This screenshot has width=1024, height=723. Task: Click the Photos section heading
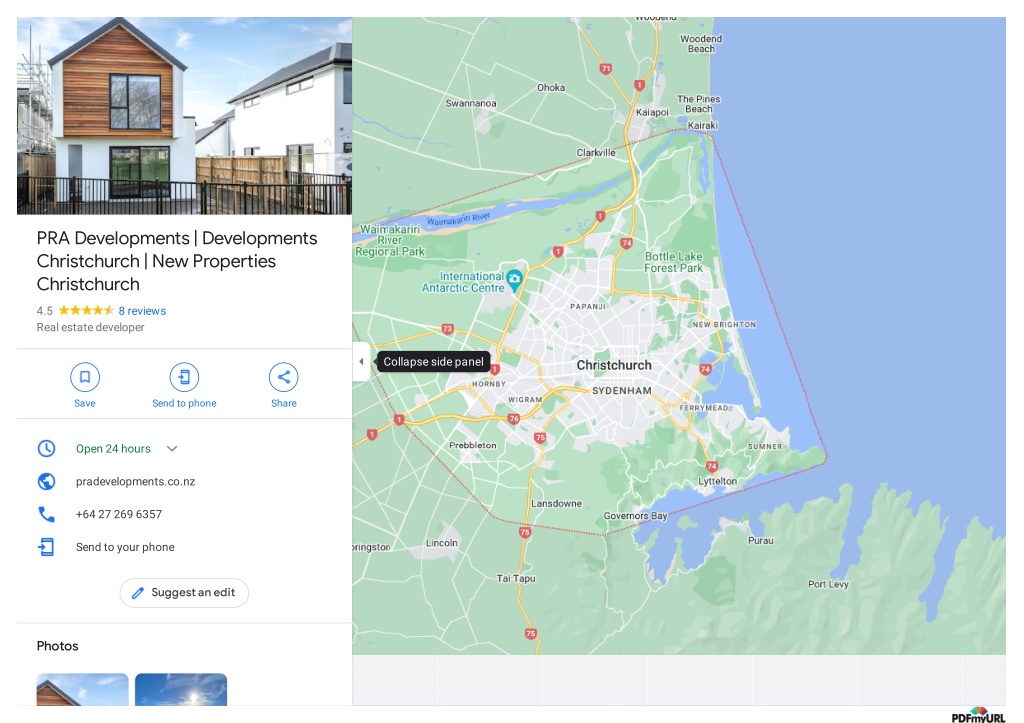pyautogui.click(x=57, y=646)
